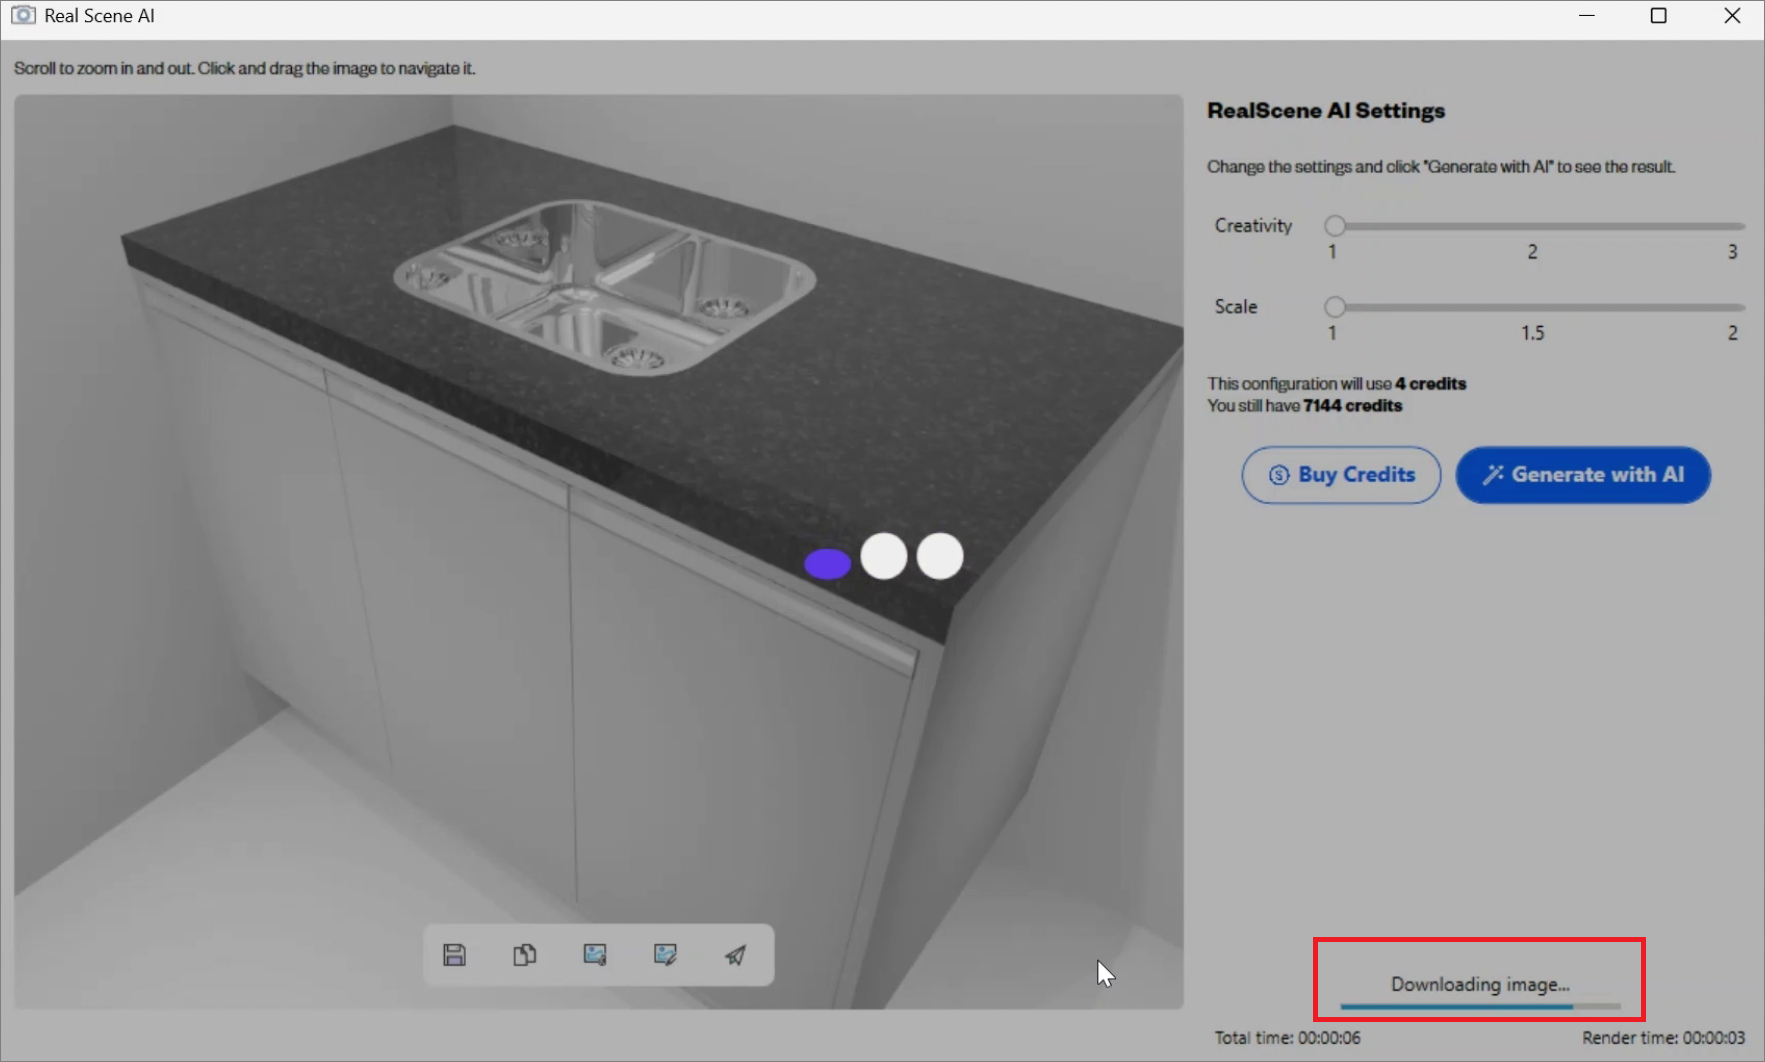Click the image with attachment icon
Viewport: 1765px width, 1062px height.
pyautogui.click(x=595, y=955)
